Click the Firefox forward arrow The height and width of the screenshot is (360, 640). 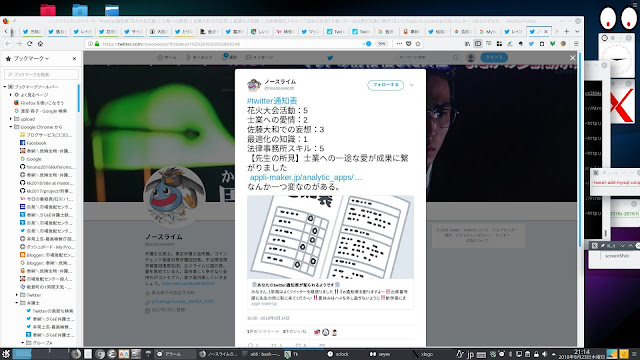tap(19, 44)
